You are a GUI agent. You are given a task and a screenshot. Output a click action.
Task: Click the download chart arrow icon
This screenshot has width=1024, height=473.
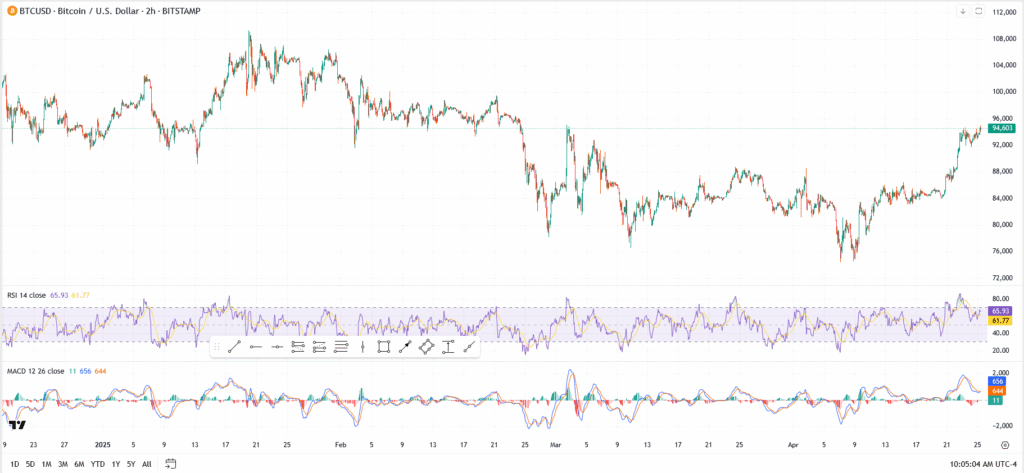[963, 11]
